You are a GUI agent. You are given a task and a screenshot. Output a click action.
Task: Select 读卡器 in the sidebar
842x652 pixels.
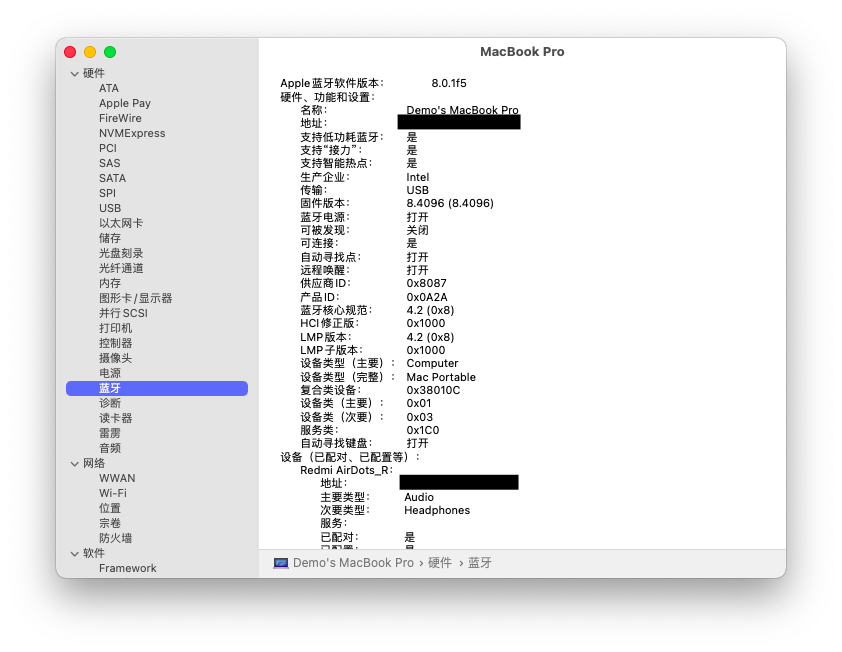click(115, 418)
